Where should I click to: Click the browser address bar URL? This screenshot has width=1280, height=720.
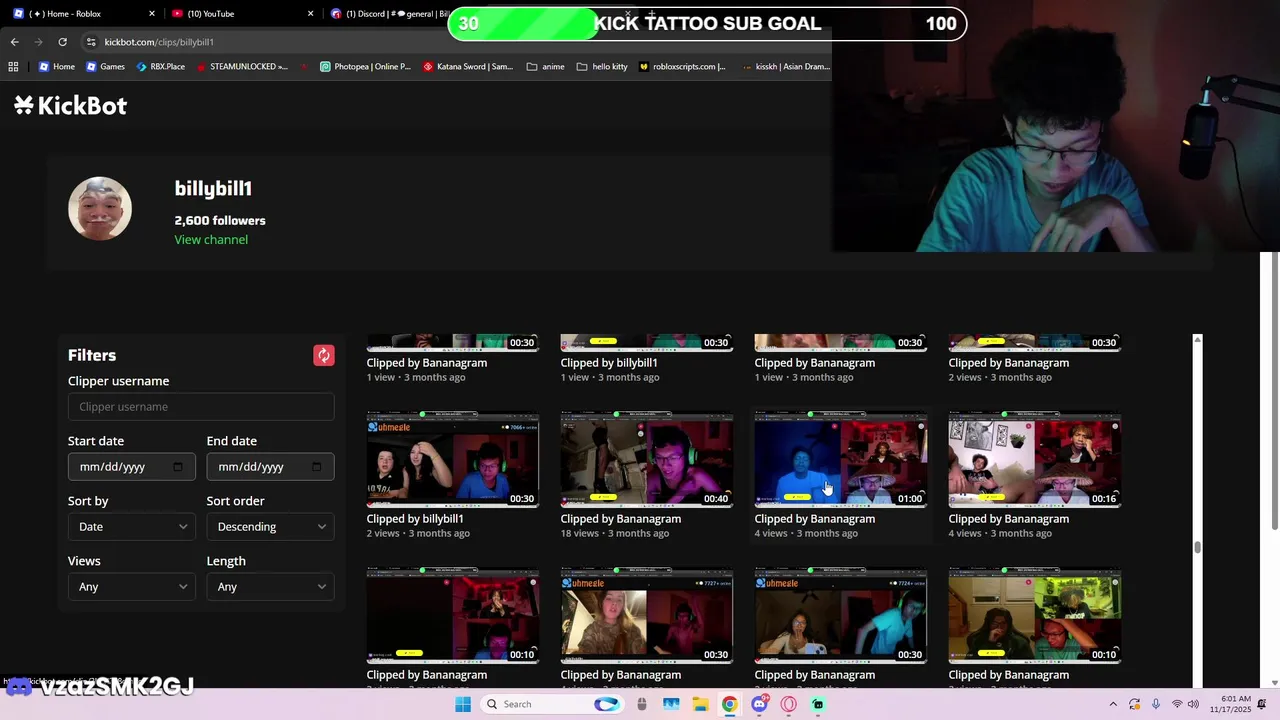159,42
